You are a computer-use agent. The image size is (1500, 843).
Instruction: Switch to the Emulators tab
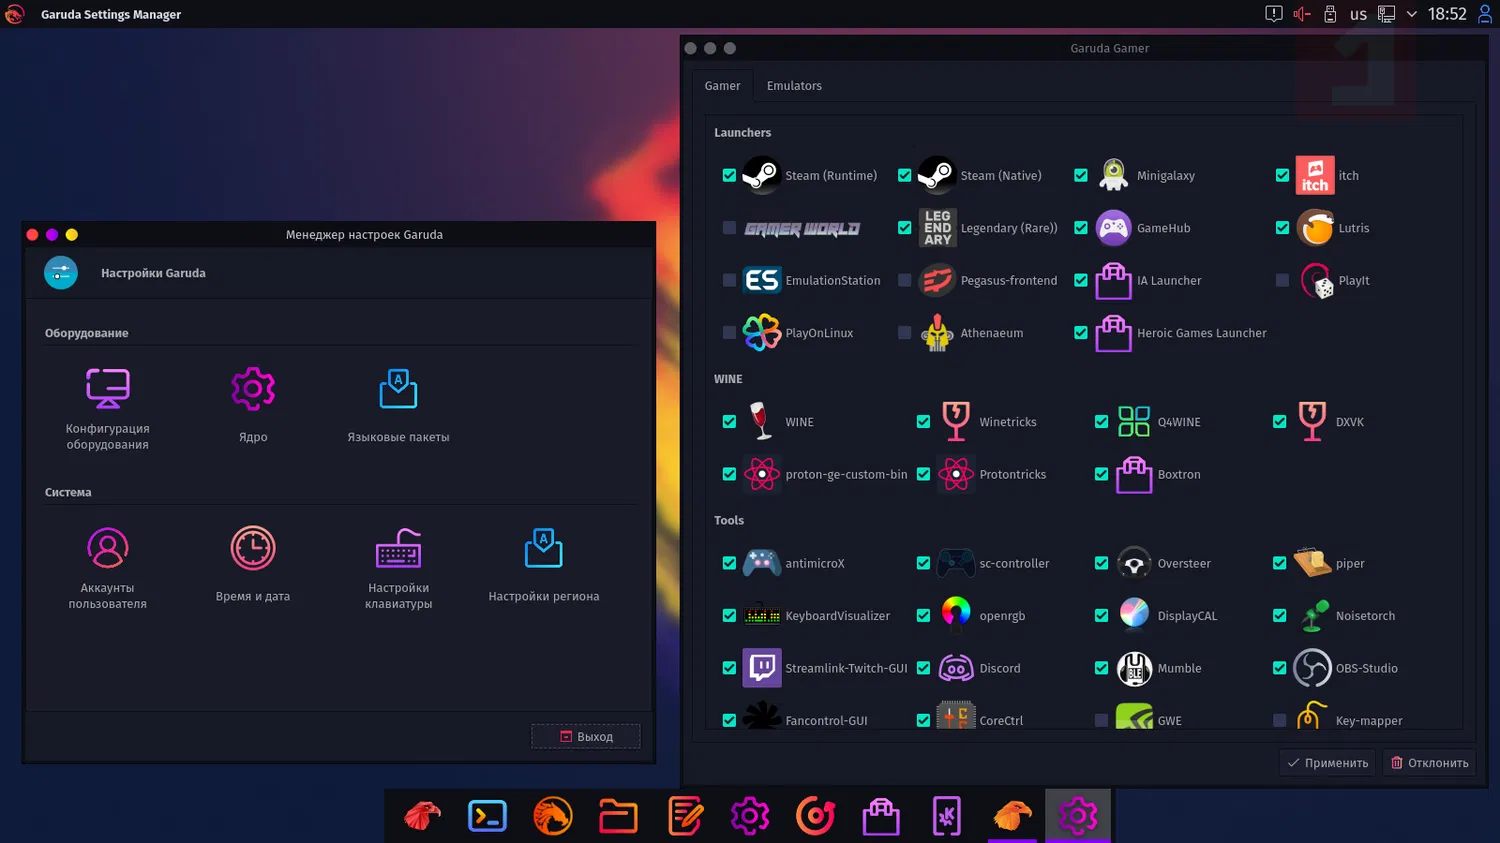794,86
